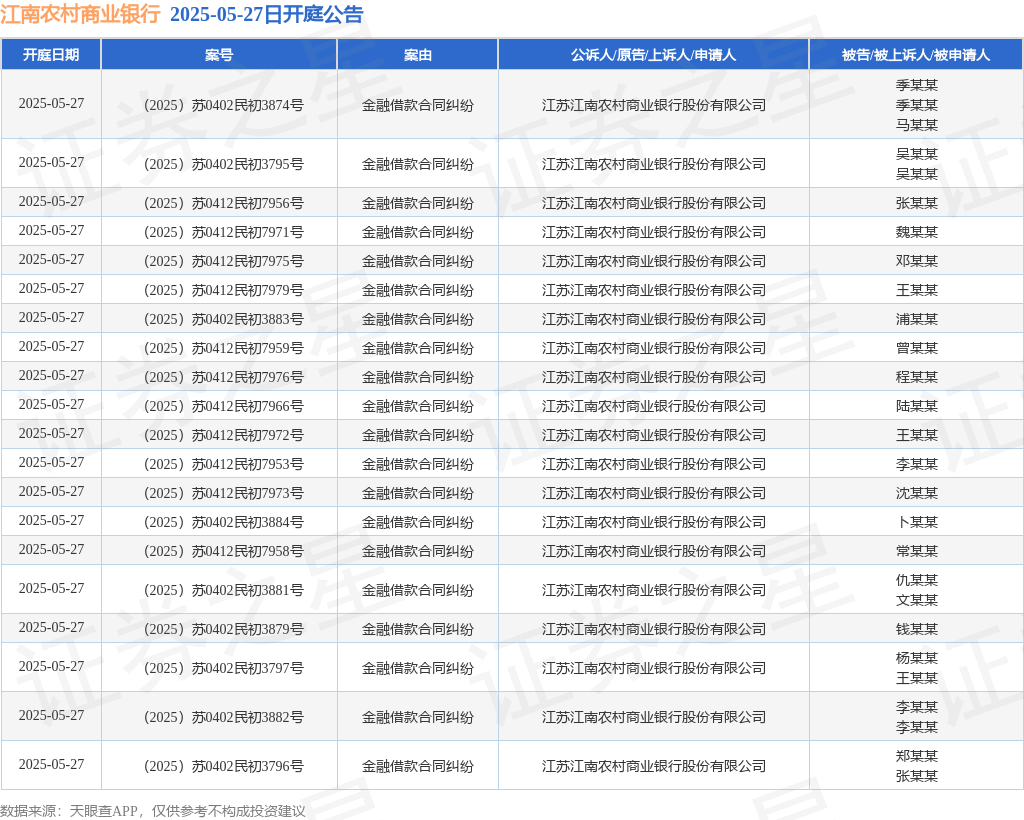The height and width of the screenshot is (820, 1024).
Task: Click defendant name 钱某某
Action: [916, 629]
